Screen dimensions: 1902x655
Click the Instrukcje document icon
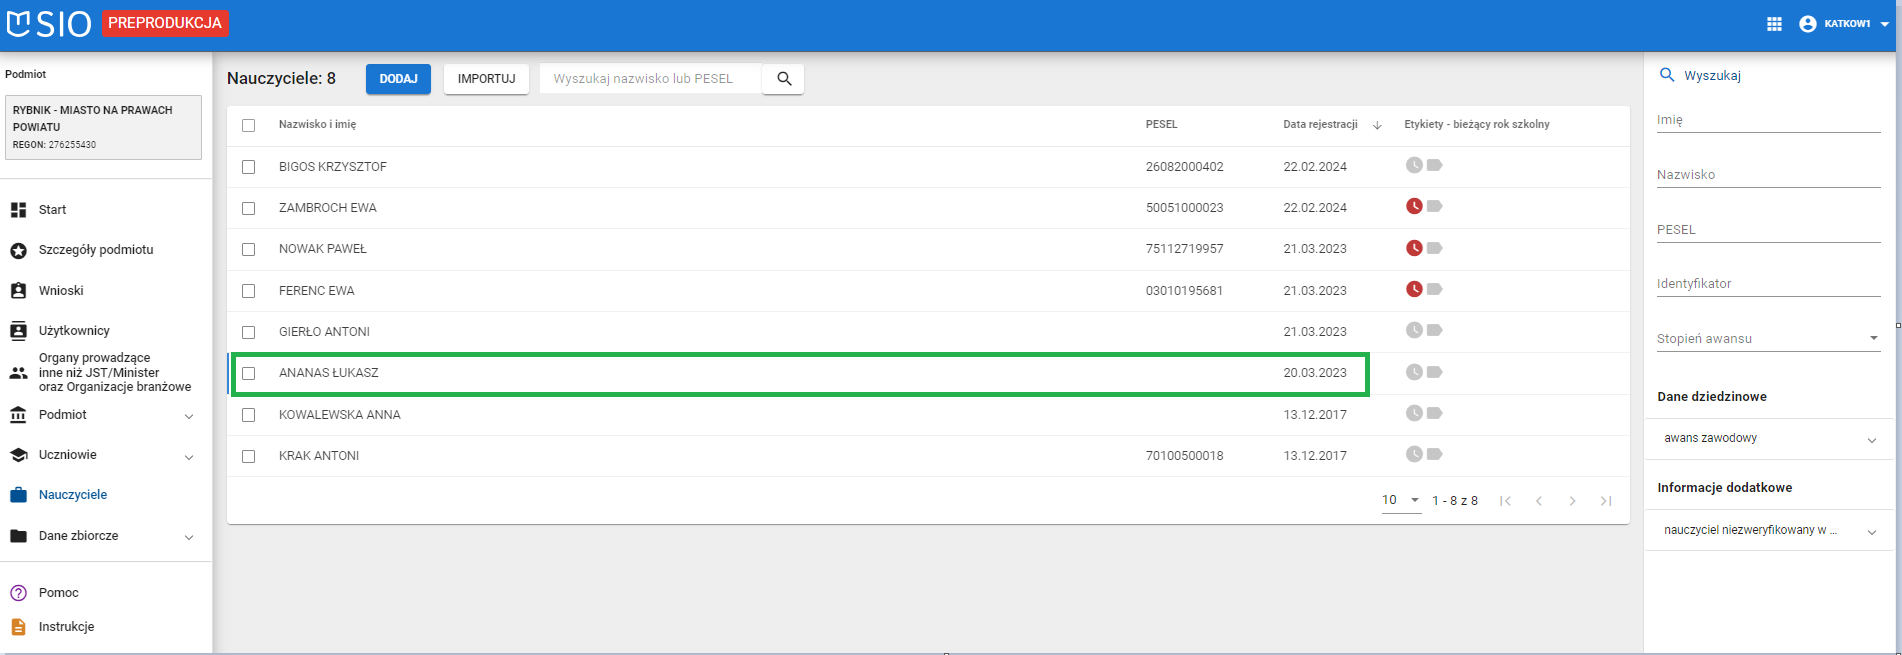[x=18, y=627]
